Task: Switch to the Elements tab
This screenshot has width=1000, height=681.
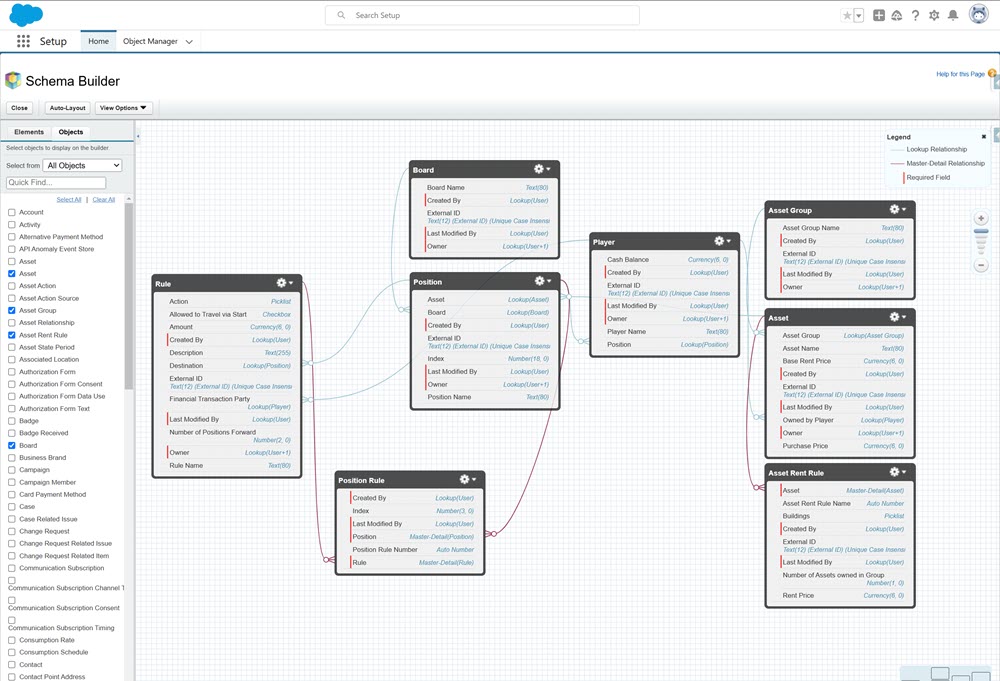Action: [29, 132]
